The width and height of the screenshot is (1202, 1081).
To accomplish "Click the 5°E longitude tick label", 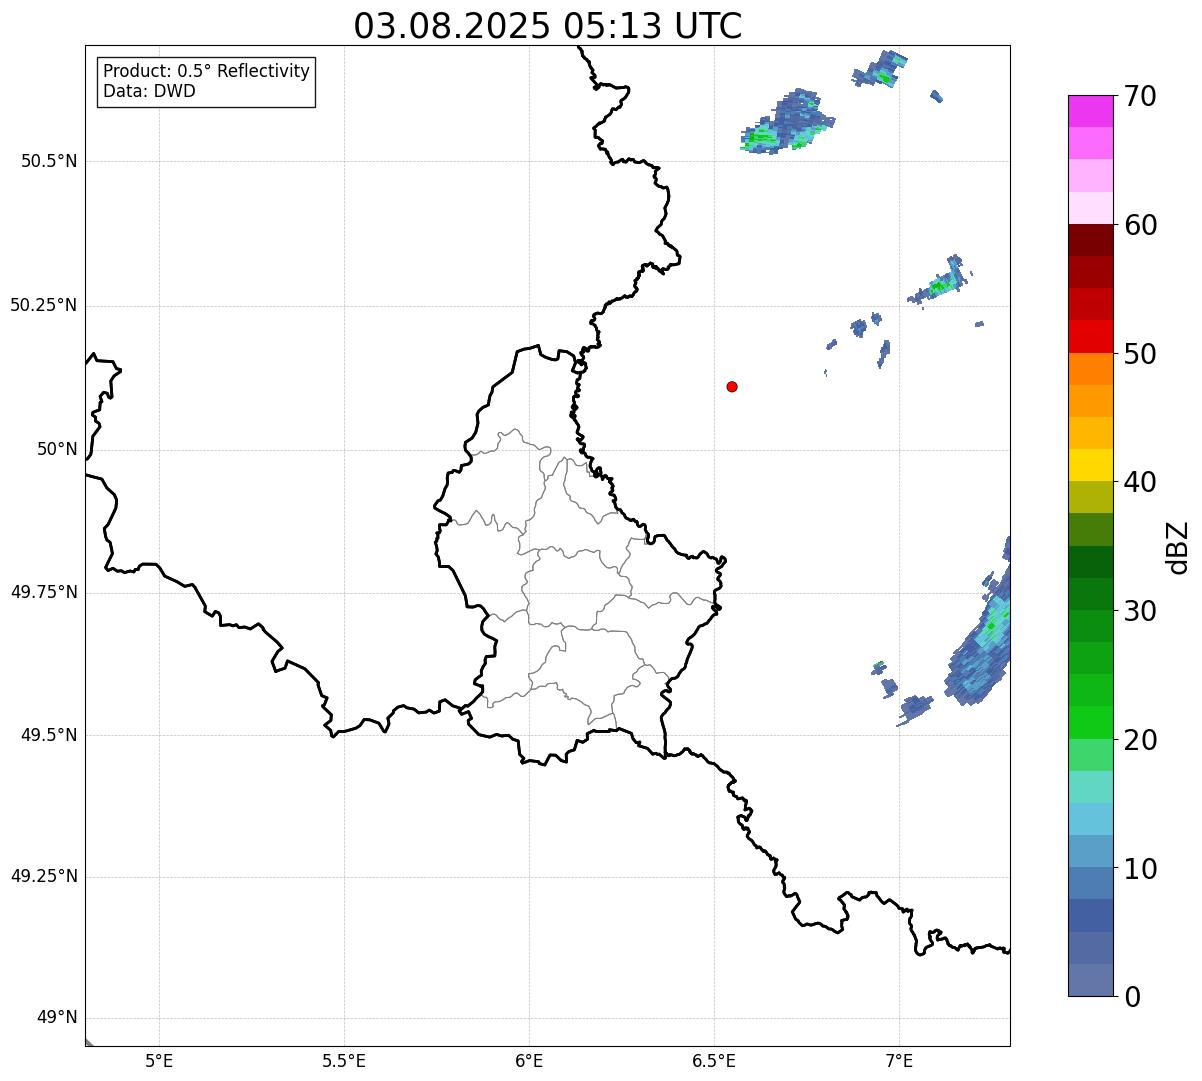I will [x=159, y=1061].
